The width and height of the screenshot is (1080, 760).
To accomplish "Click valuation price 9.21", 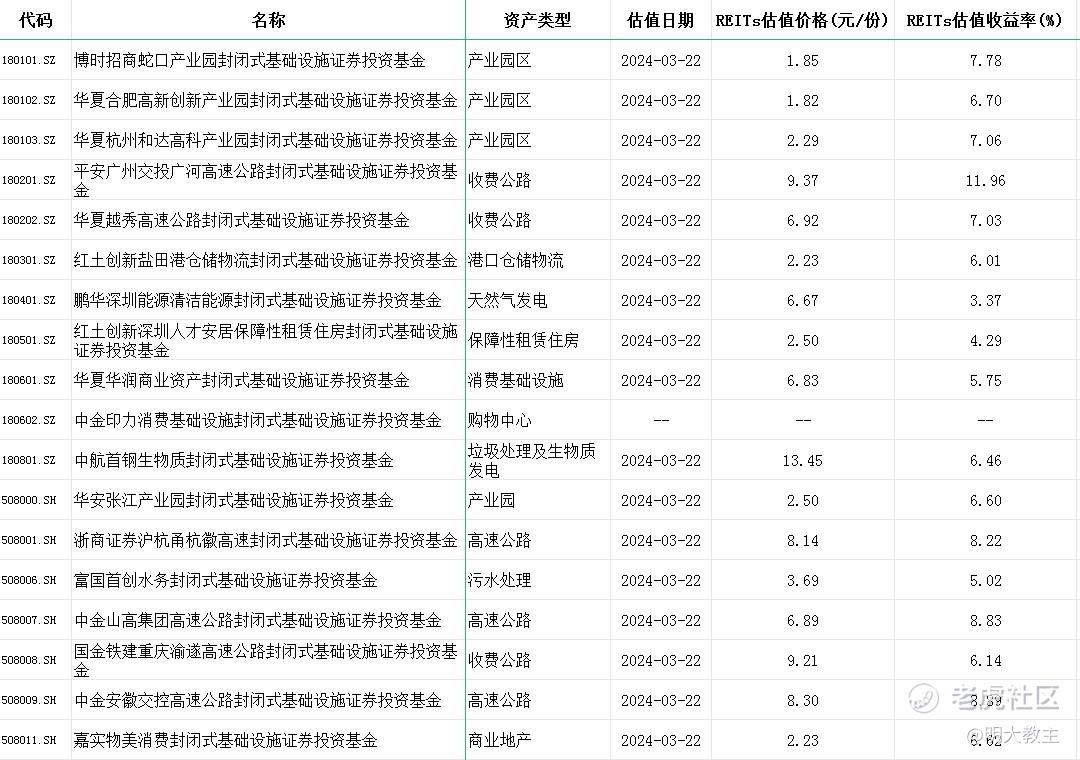I will tap(802, 659).
